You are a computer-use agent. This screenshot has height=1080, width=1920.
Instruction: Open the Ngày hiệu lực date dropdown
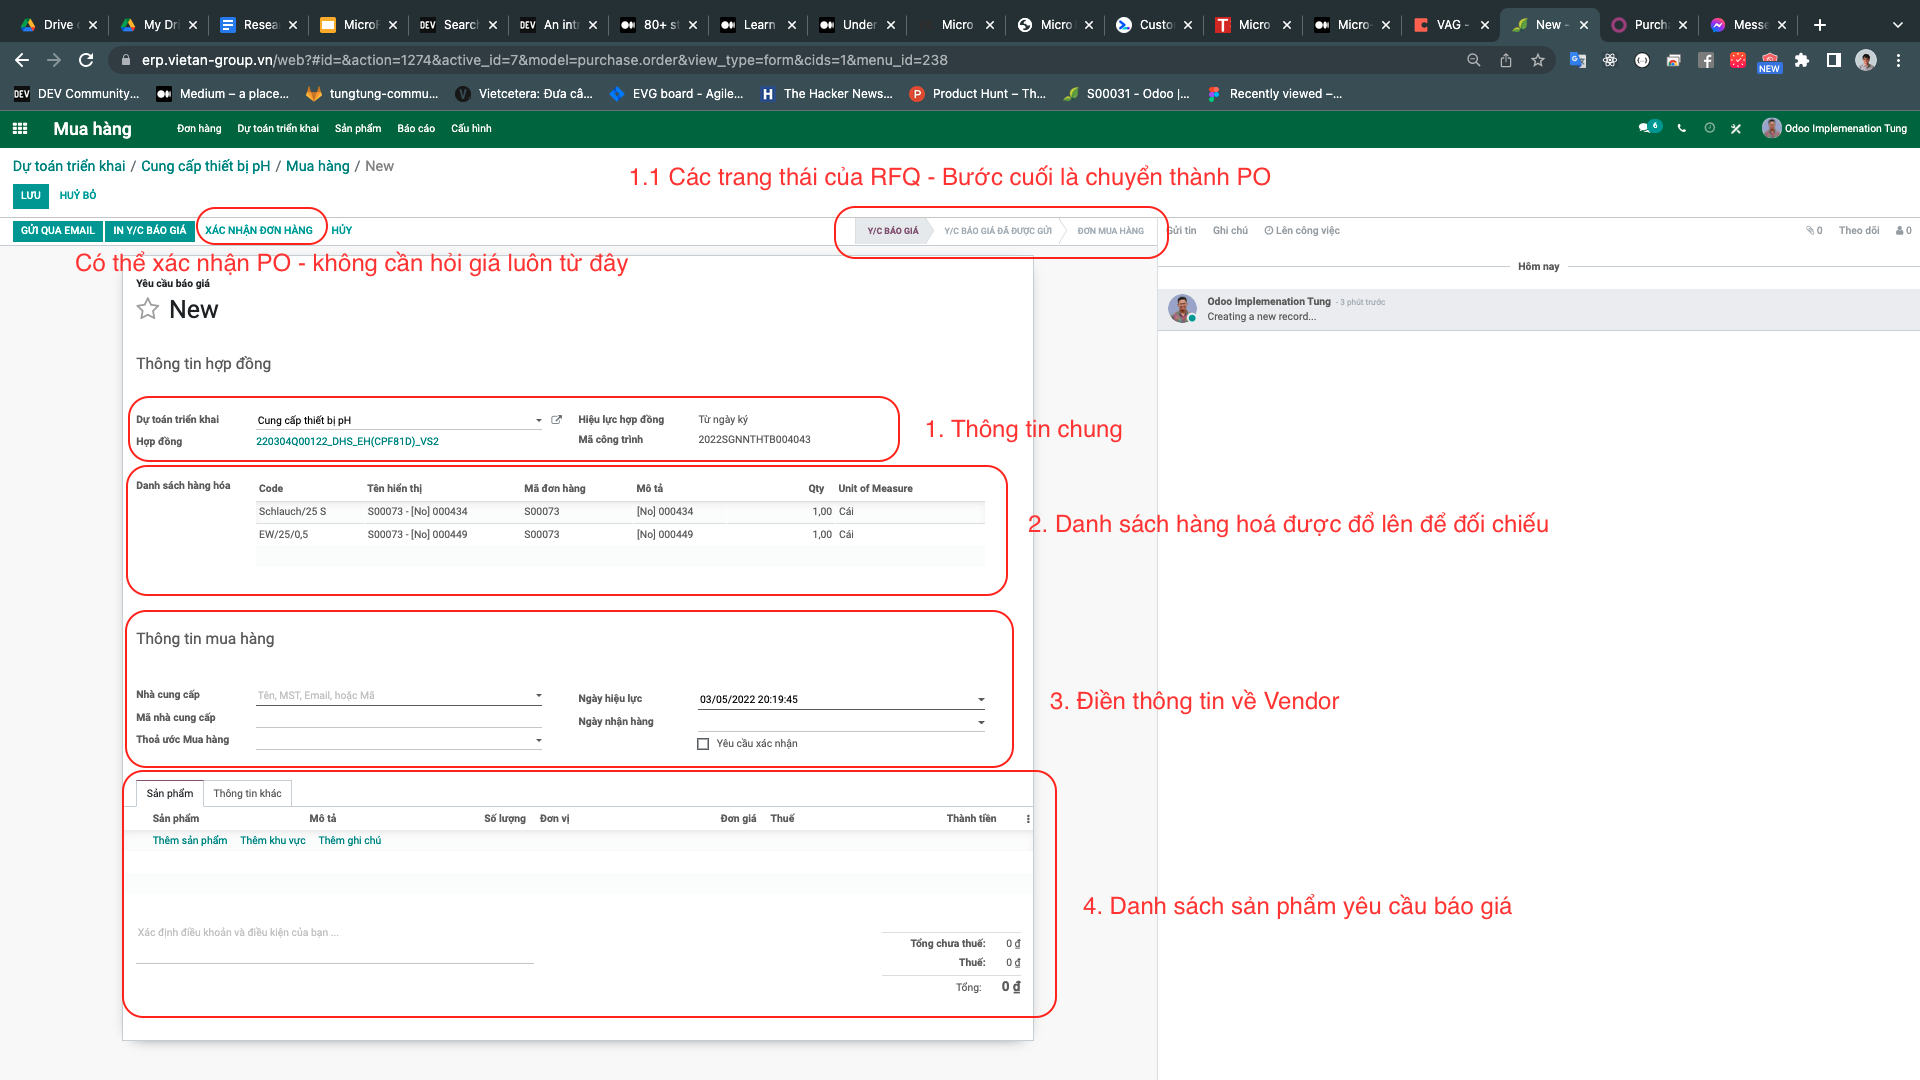pyautogui.click(x=981, y=700)
